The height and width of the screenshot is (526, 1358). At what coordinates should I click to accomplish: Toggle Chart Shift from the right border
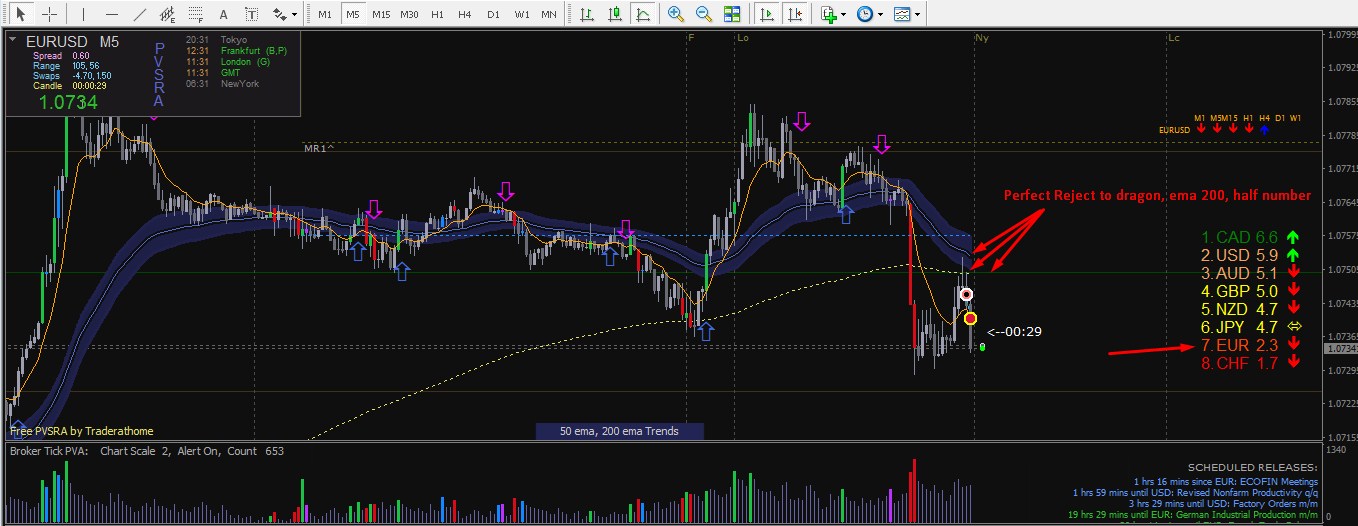pyautogui.click(x=796, y=14)
